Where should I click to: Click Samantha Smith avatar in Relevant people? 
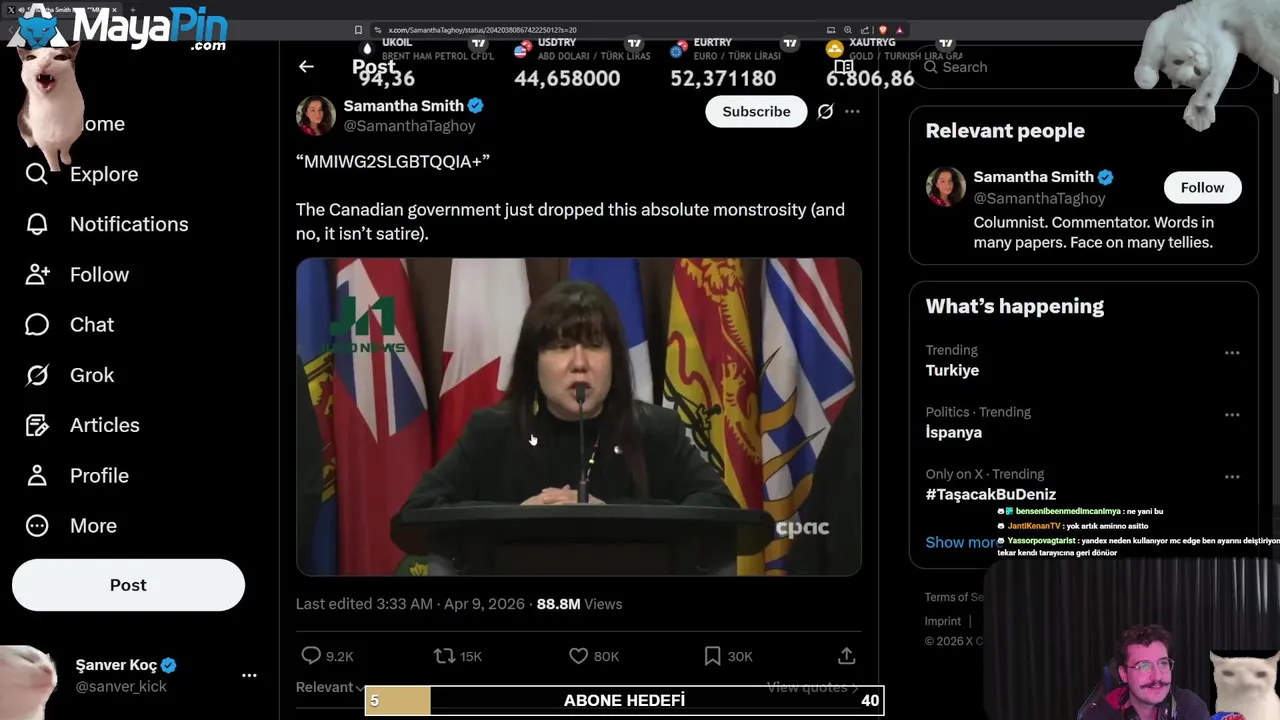point(945,187)
